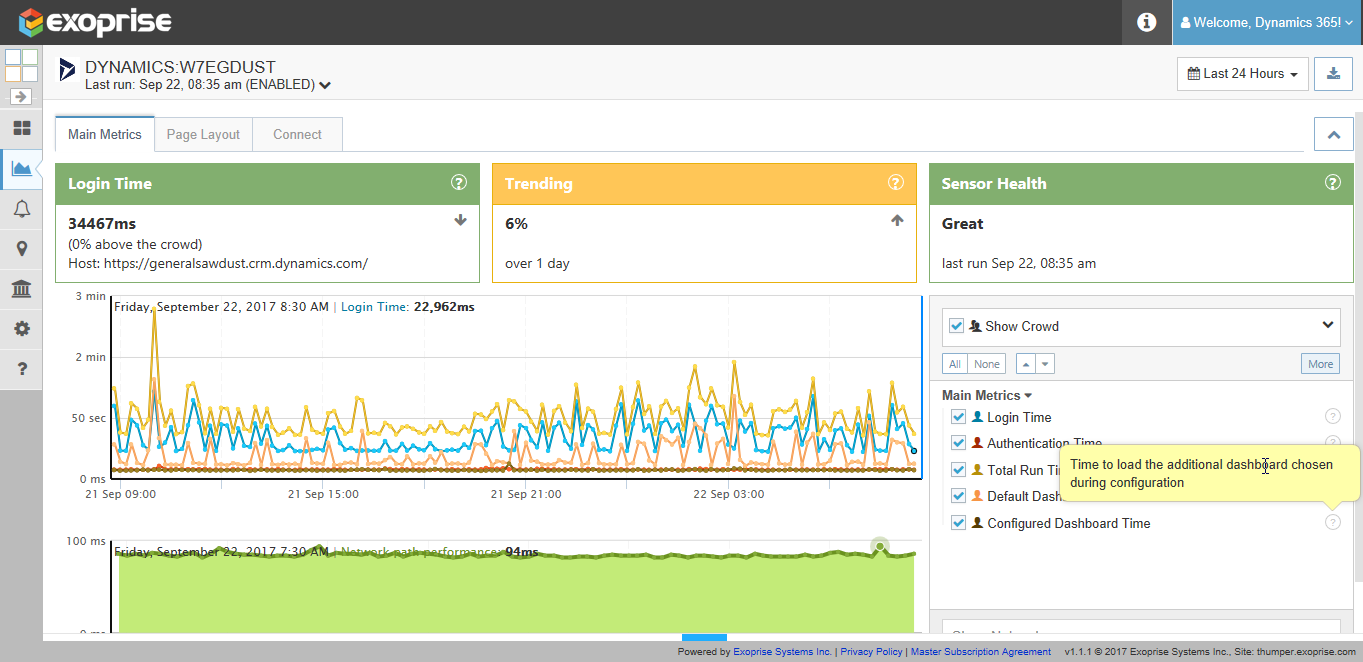
Task: Open the Exoprise Systems Inc. link
Action: point(783,652)
